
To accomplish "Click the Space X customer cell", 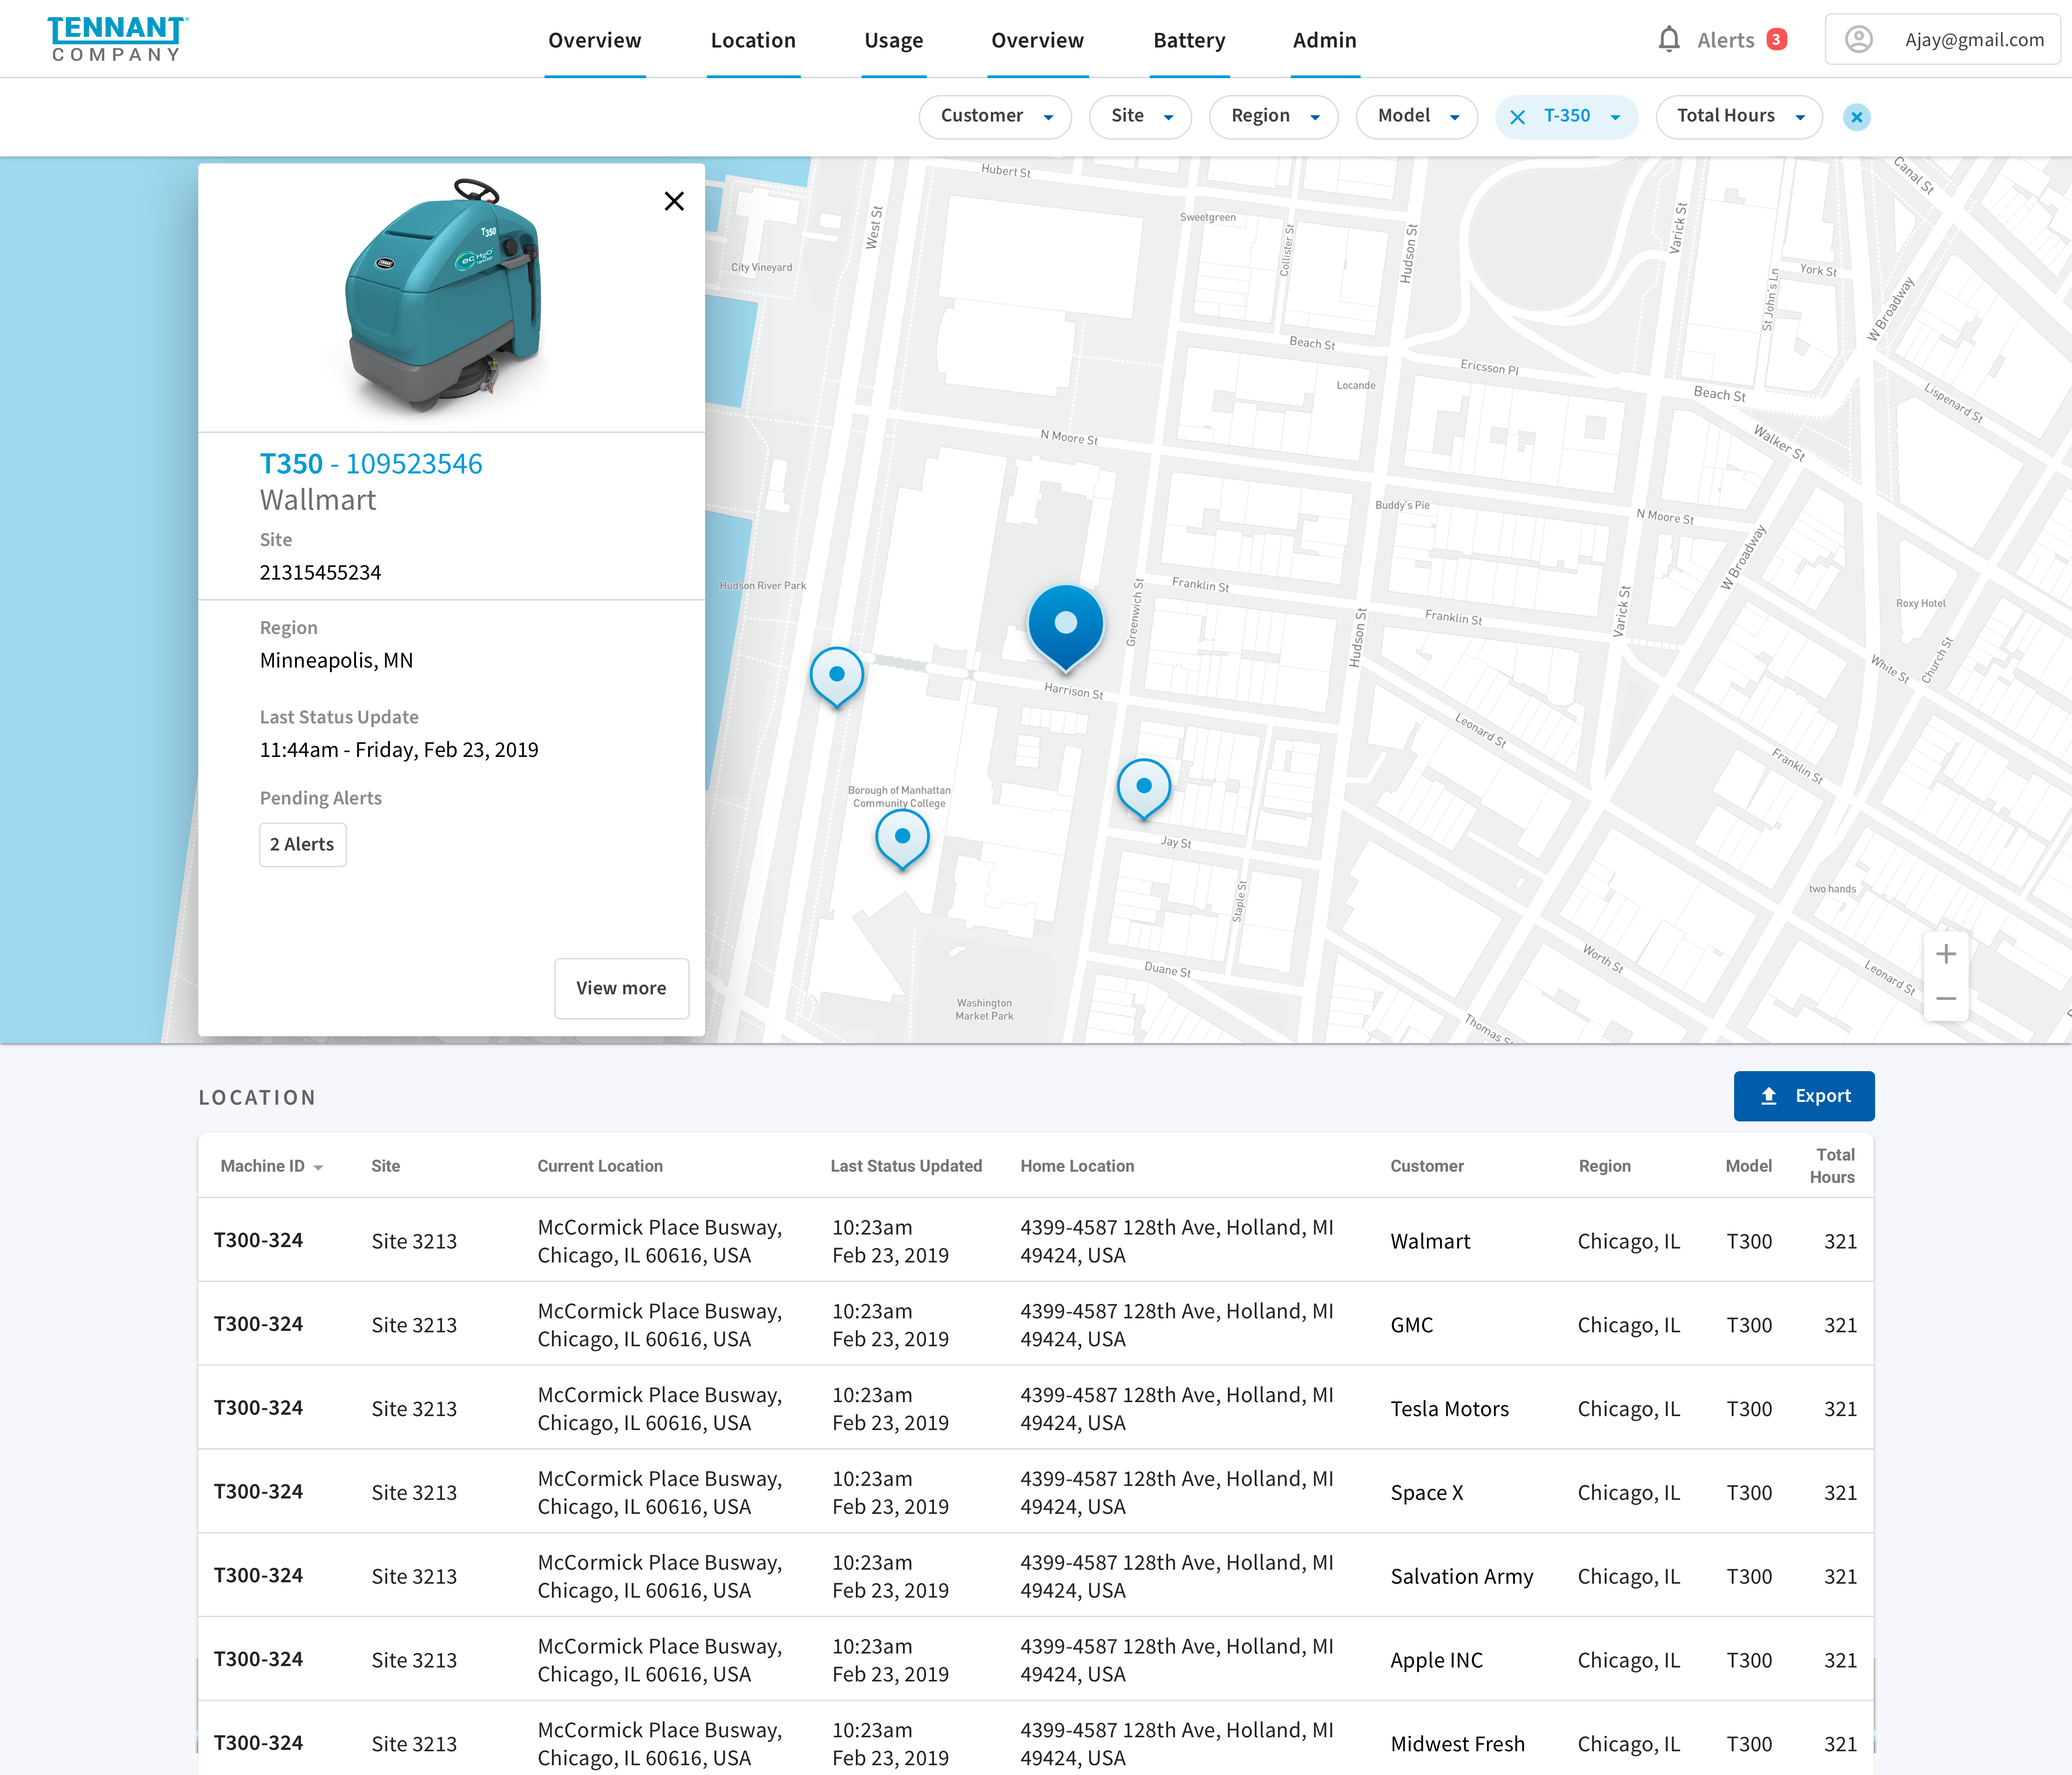I will pyautogui.click(x=1426, y=1493).
